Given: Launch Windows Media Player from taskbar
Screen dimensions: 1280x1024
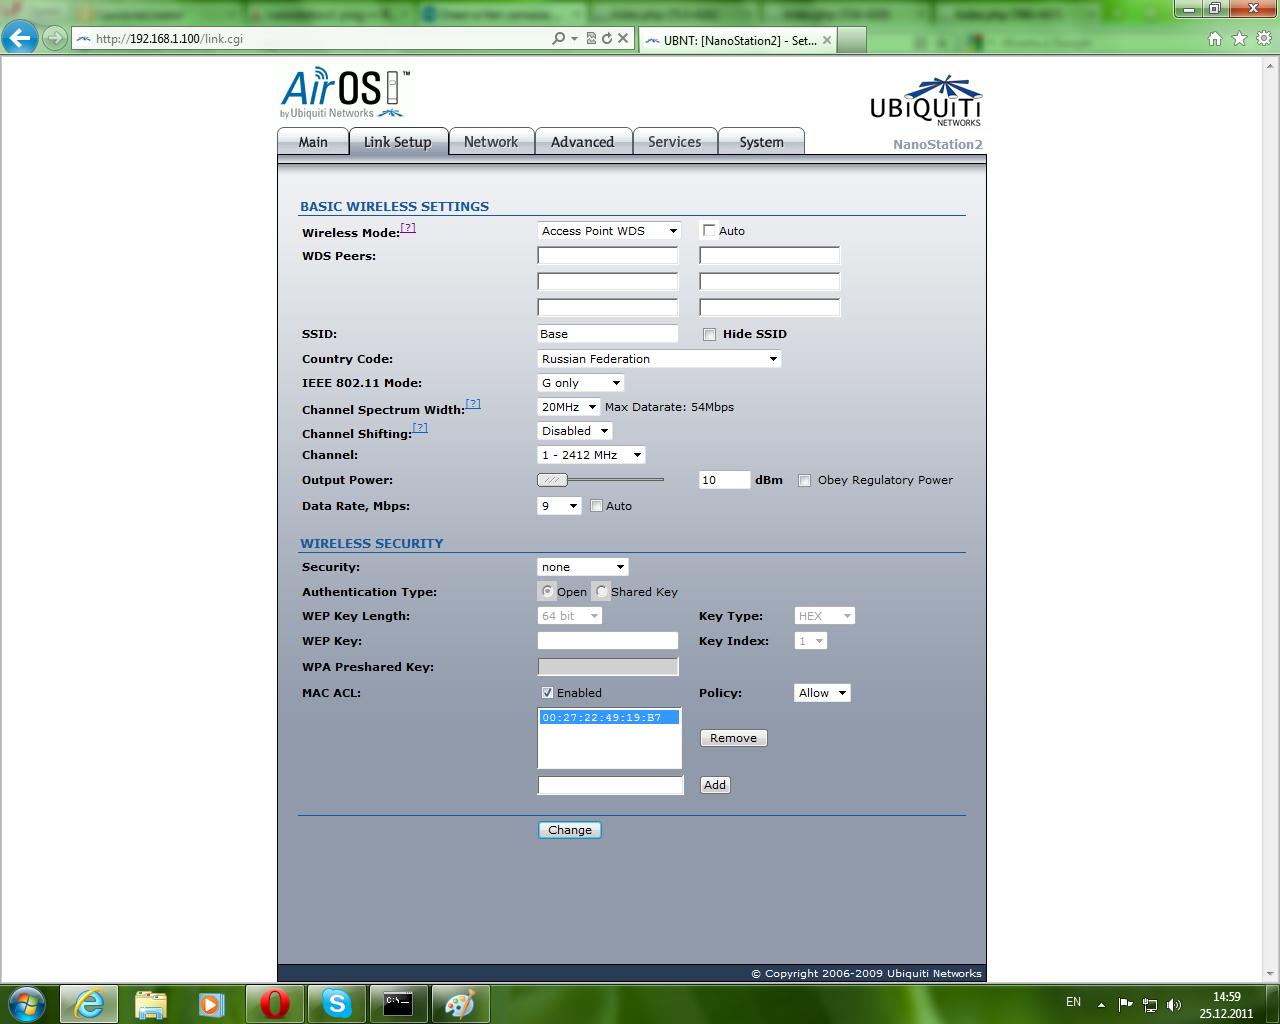Looking at the screenshot, I should coord(212,1003).
